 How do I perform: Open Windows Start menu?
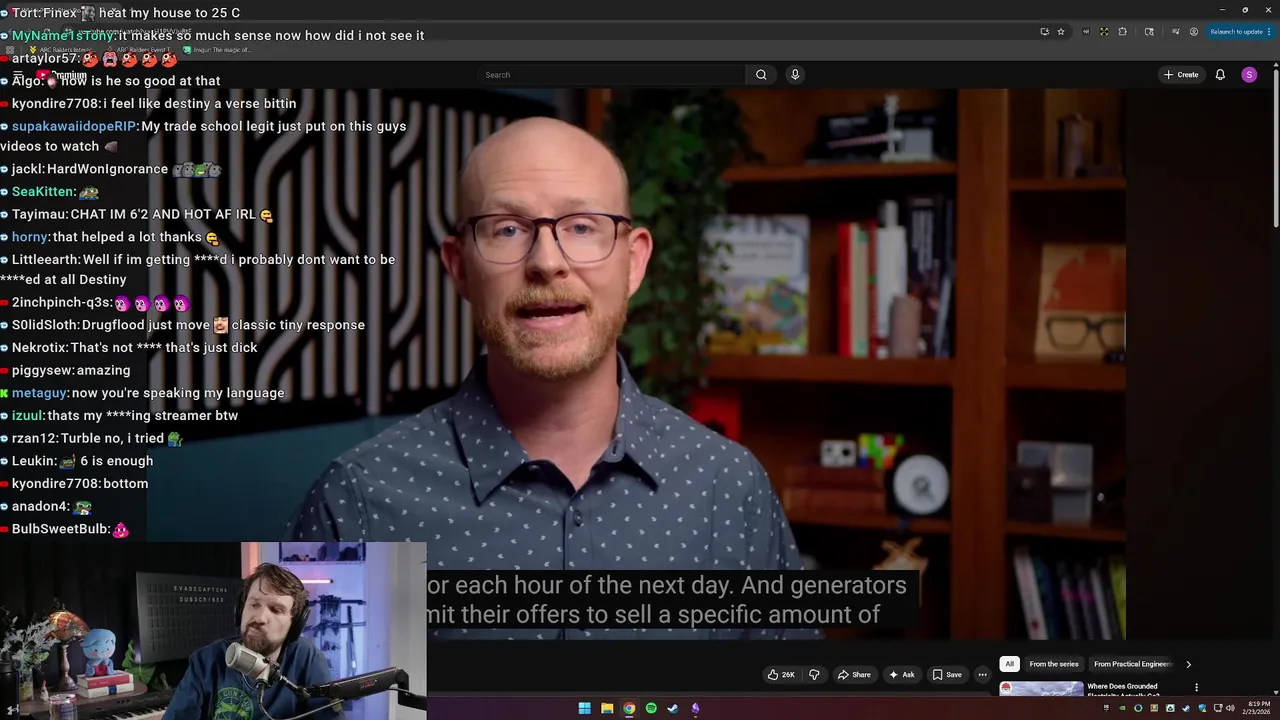point(584,708)
